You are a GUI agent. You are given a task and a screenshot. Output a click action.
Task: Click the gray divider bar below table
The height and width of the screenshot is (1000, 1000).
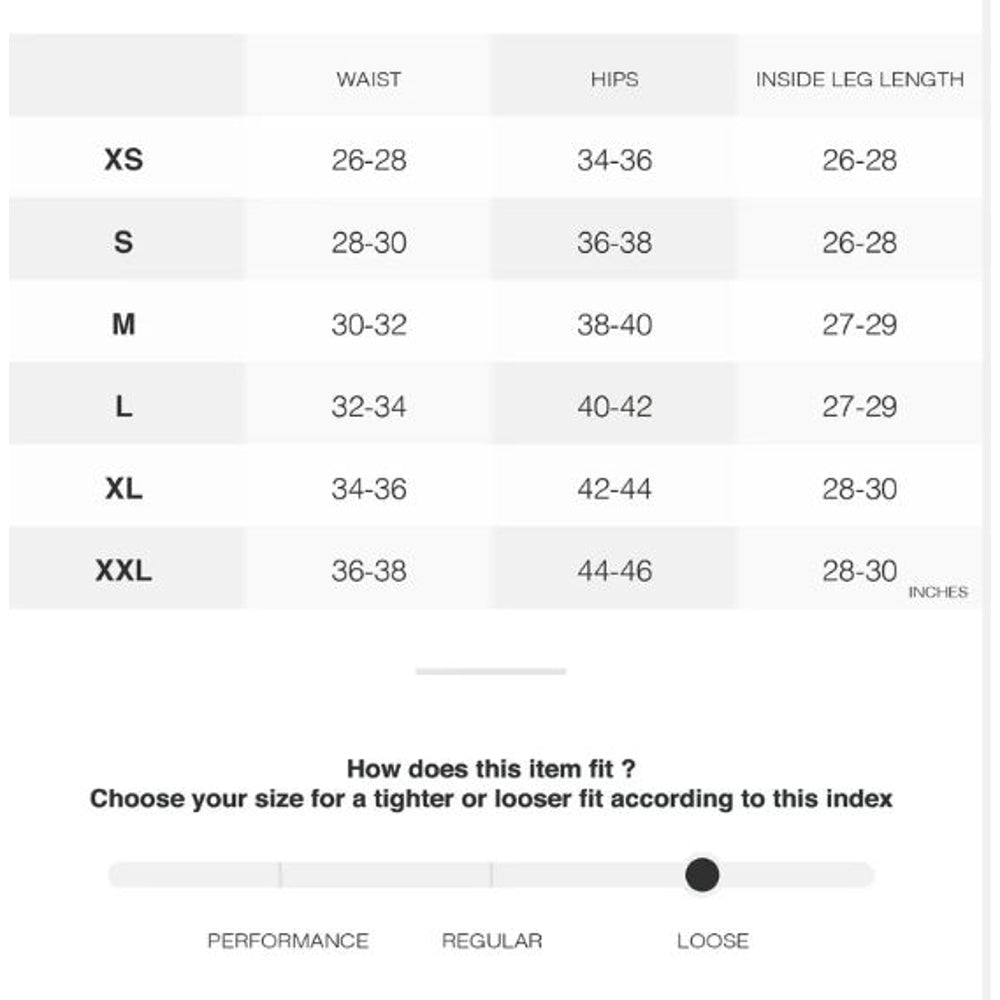pos(491,671)
